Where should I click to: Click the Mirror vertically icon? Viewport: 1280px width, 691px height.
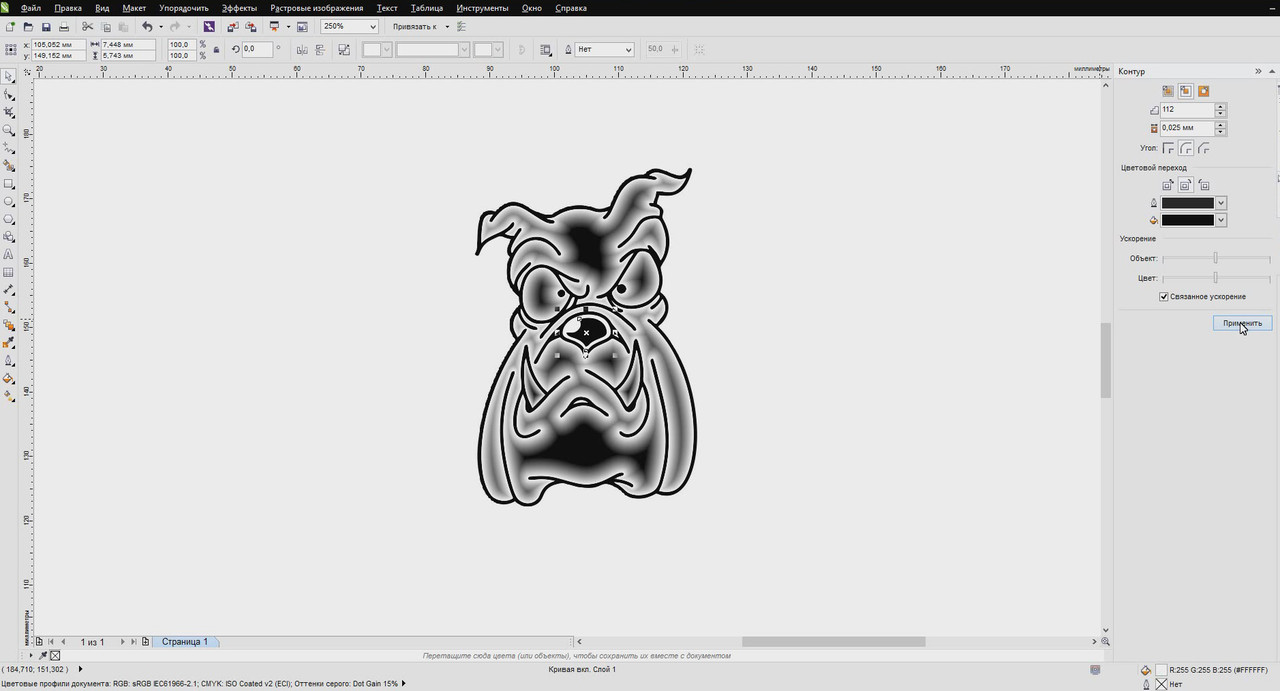click(319, 49)
